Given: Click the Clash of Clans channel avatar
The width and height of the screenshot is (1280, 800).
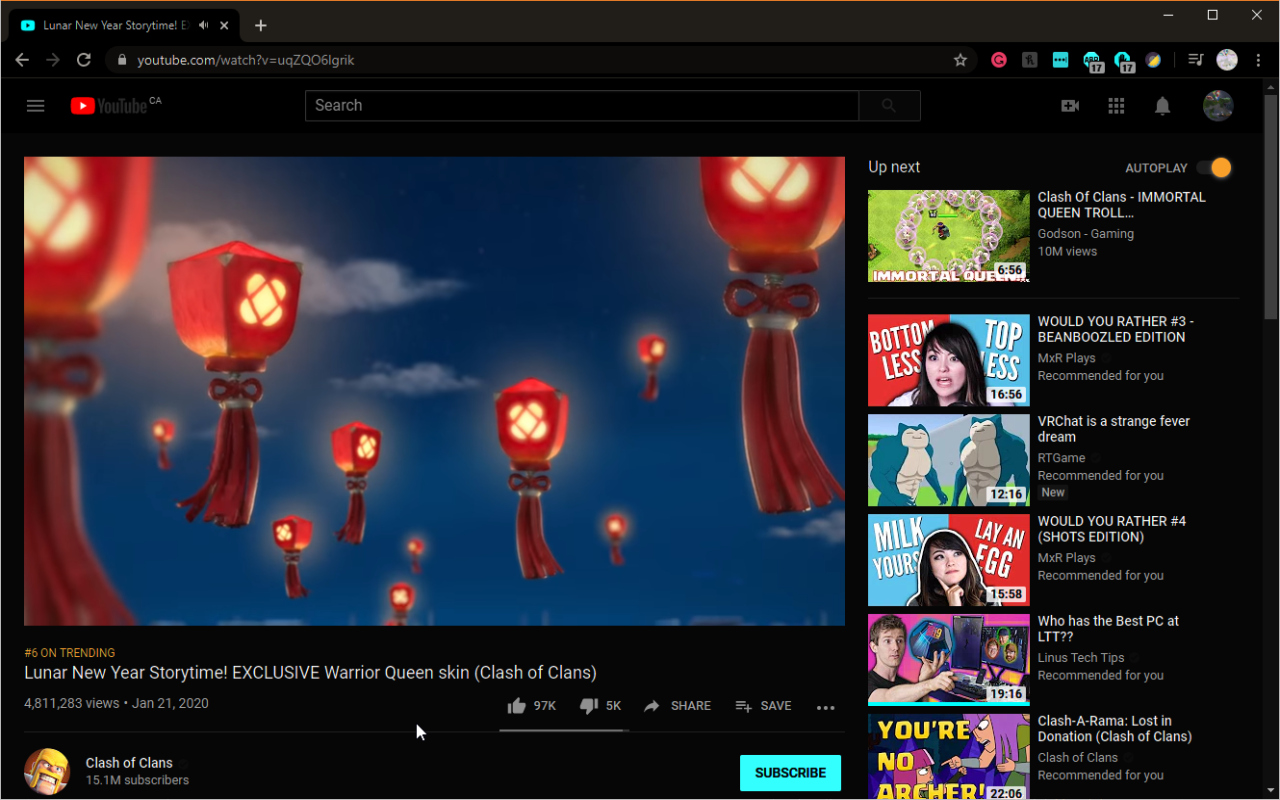Looking at the screenshot, I should click(x=47, y=771).
